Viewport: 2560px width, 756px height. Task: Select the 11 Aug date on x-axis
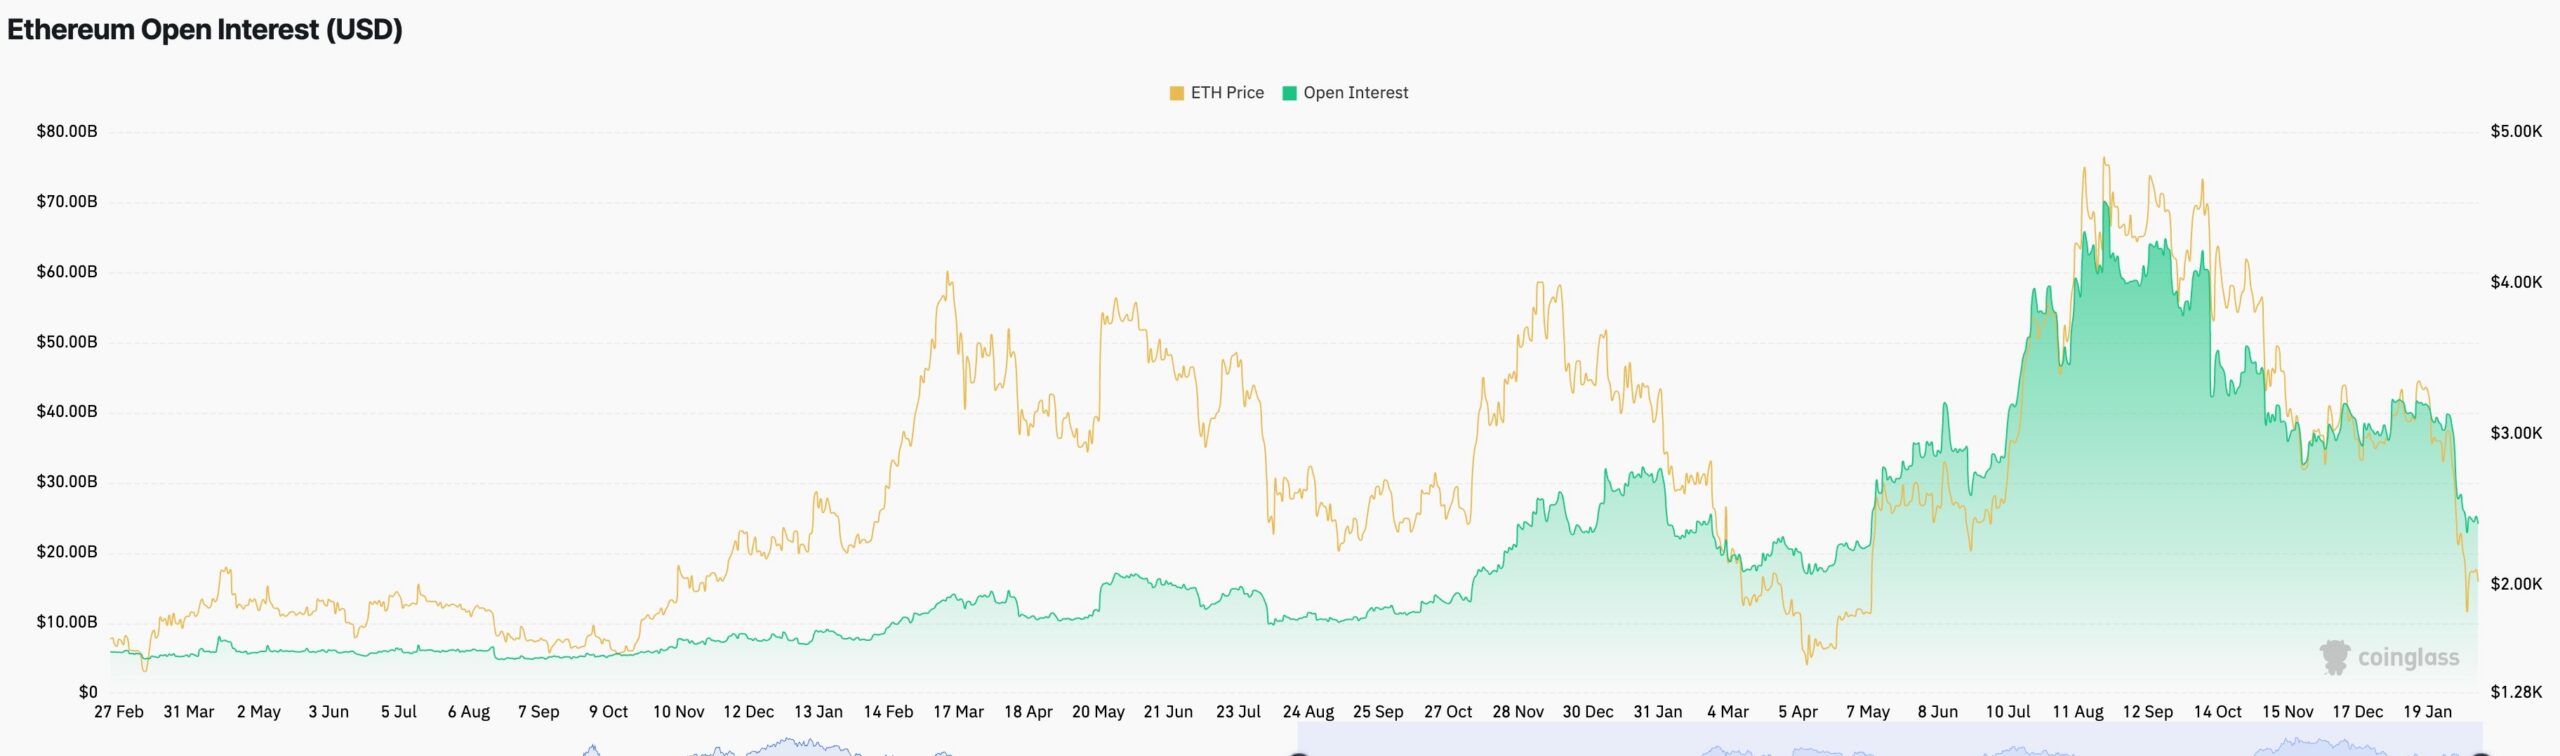pyautogui.click(x=2078, y=712)
